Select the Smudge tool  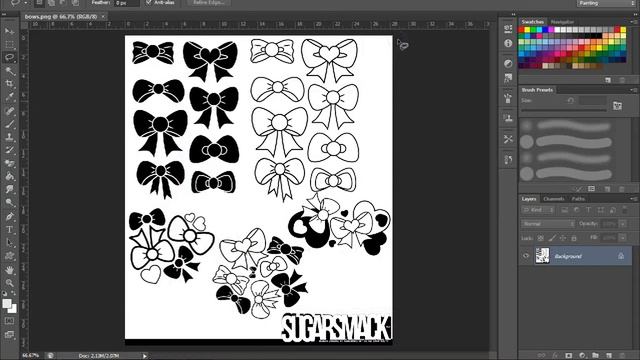click(x=9, y=190)
